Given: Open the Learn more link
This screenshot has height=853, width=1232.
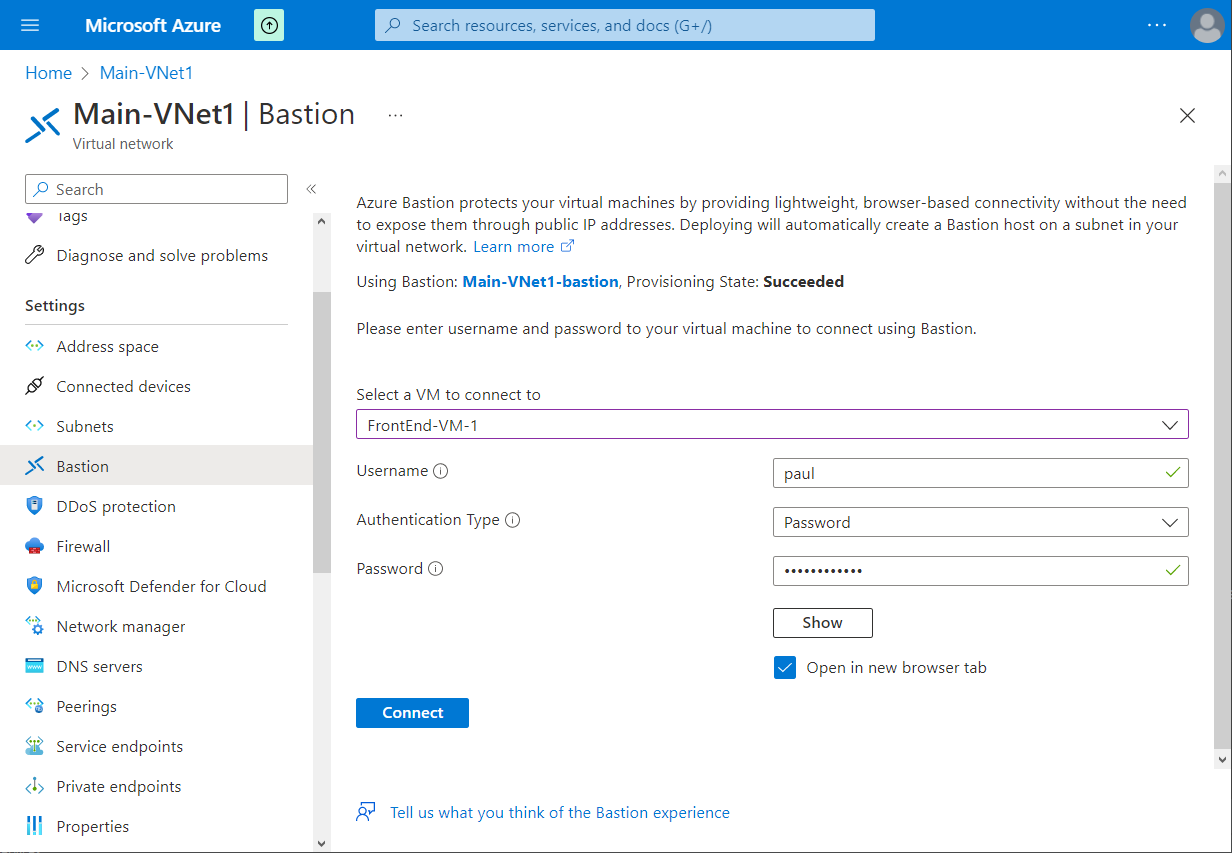Looking at the screenshot, I should pos(523,247).
